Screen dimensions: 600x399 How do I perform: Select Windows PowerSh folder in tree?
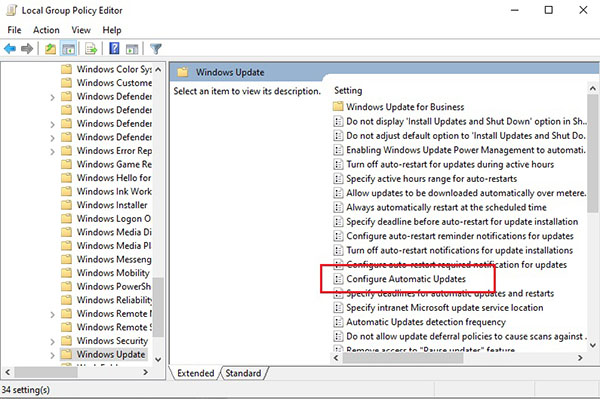point(106,286)
